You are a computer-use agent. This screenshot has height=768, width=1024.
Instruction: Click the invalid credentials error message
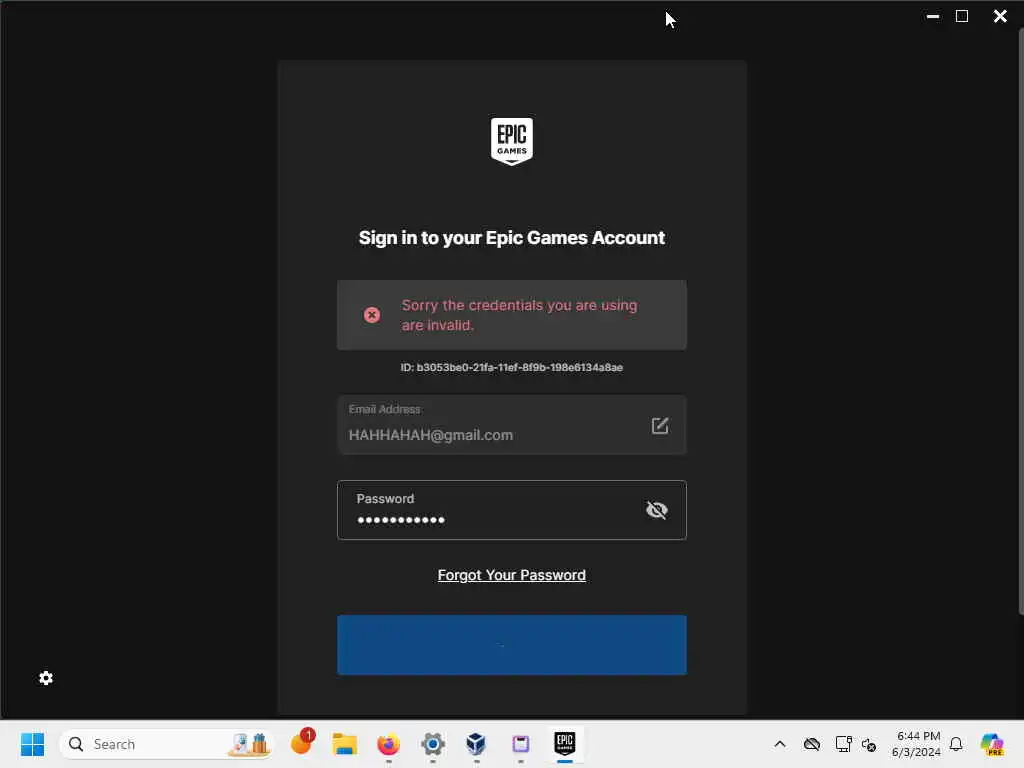[x=519, y=315]
